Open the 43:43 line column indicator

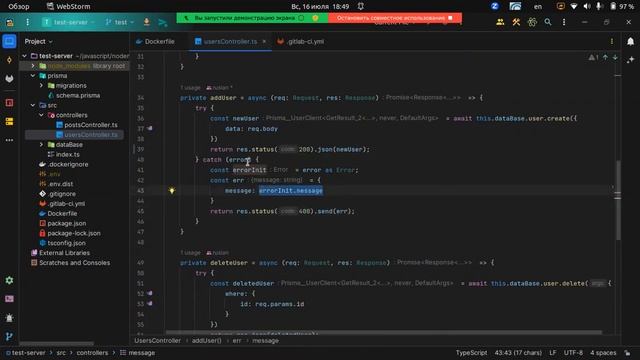pyautogui.click(x=518, y=353)
